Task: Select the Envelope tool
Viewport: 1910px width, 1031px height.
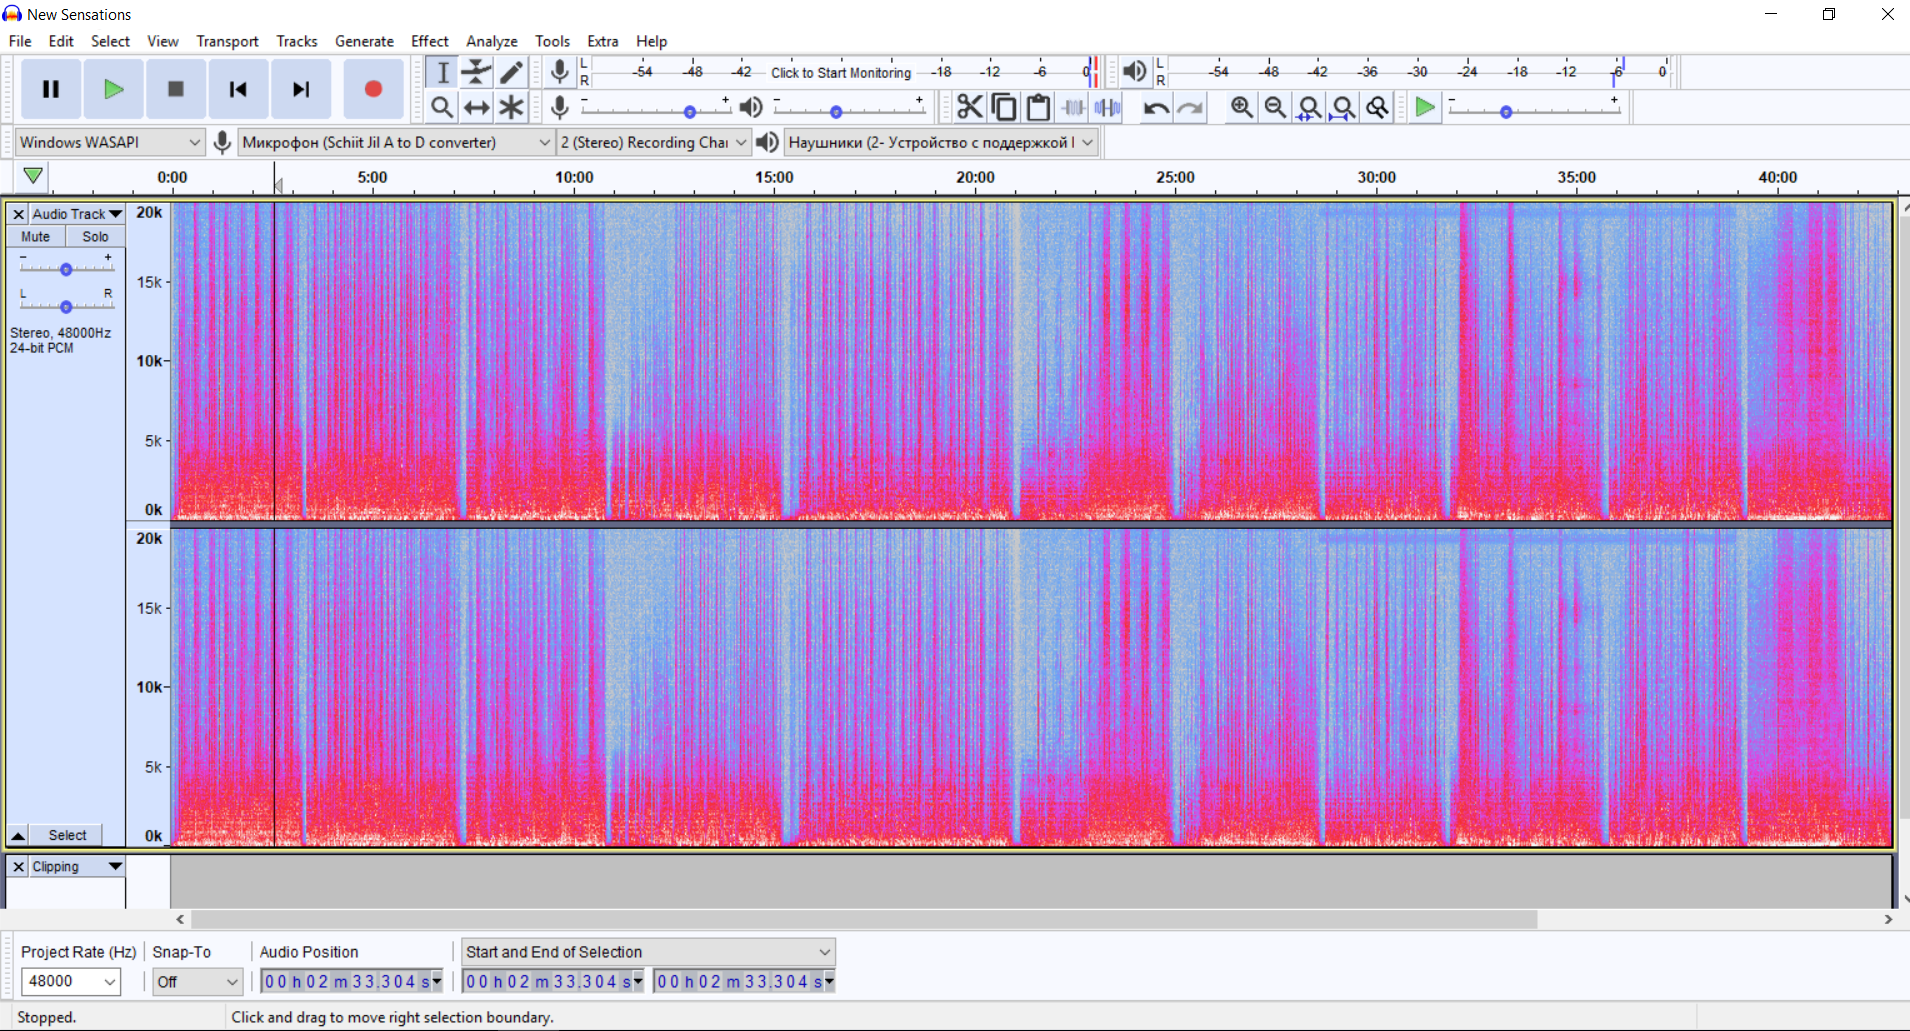Action: pos(476,72)
